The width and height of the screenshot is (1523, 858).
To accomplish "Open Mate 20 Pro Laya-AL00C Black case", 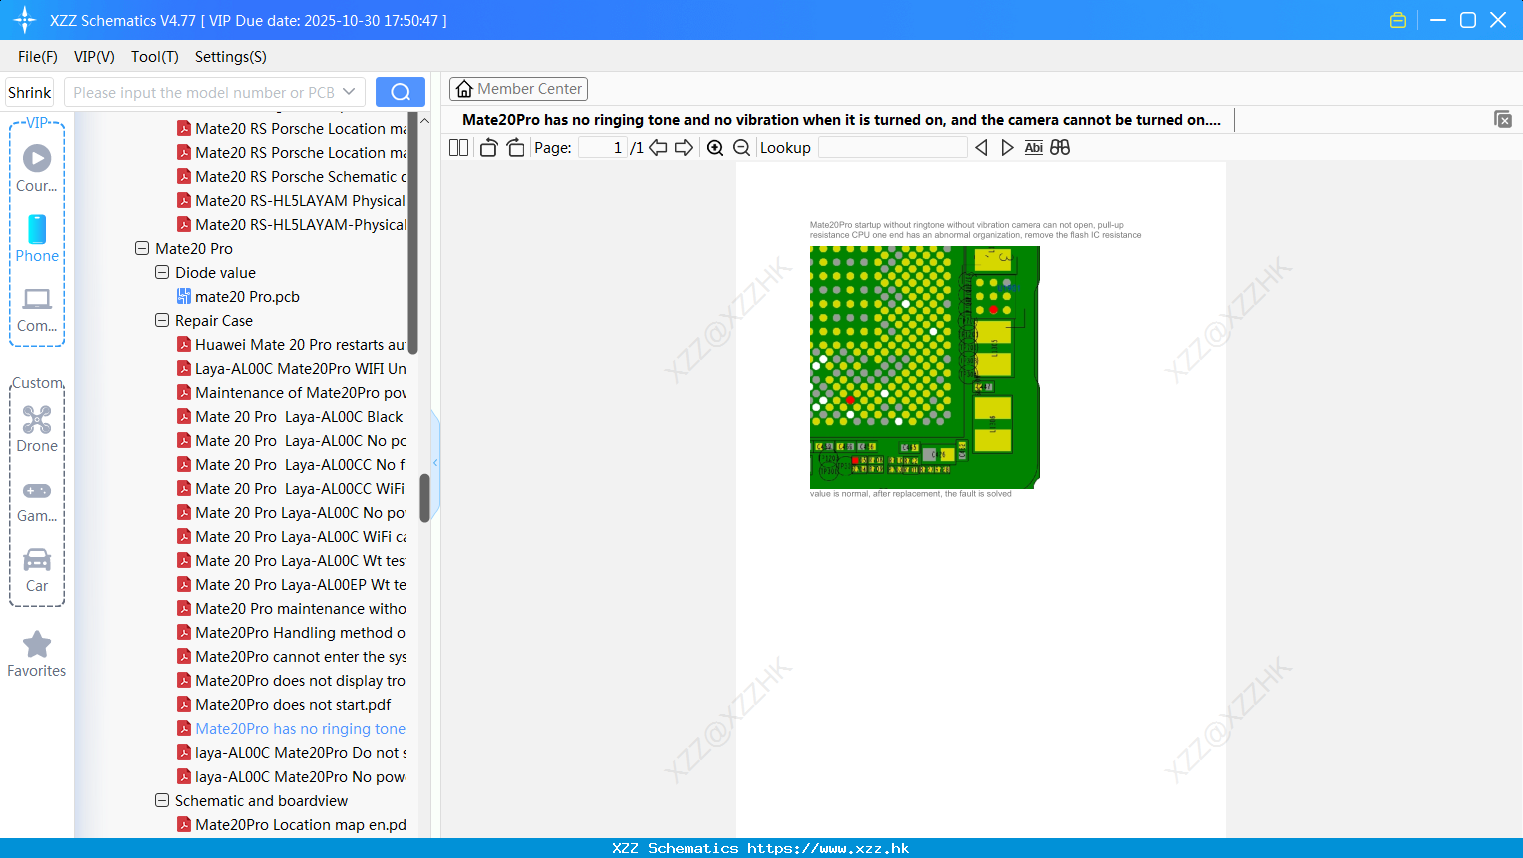I will point(299,416).
